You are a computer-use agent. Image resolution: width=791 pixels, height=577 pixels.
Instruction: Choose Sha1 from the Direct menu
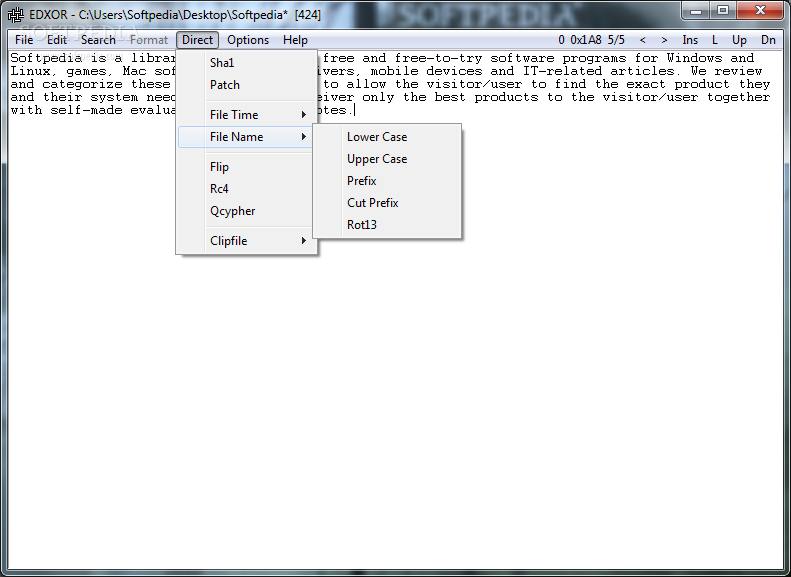[x=247, y=63]
